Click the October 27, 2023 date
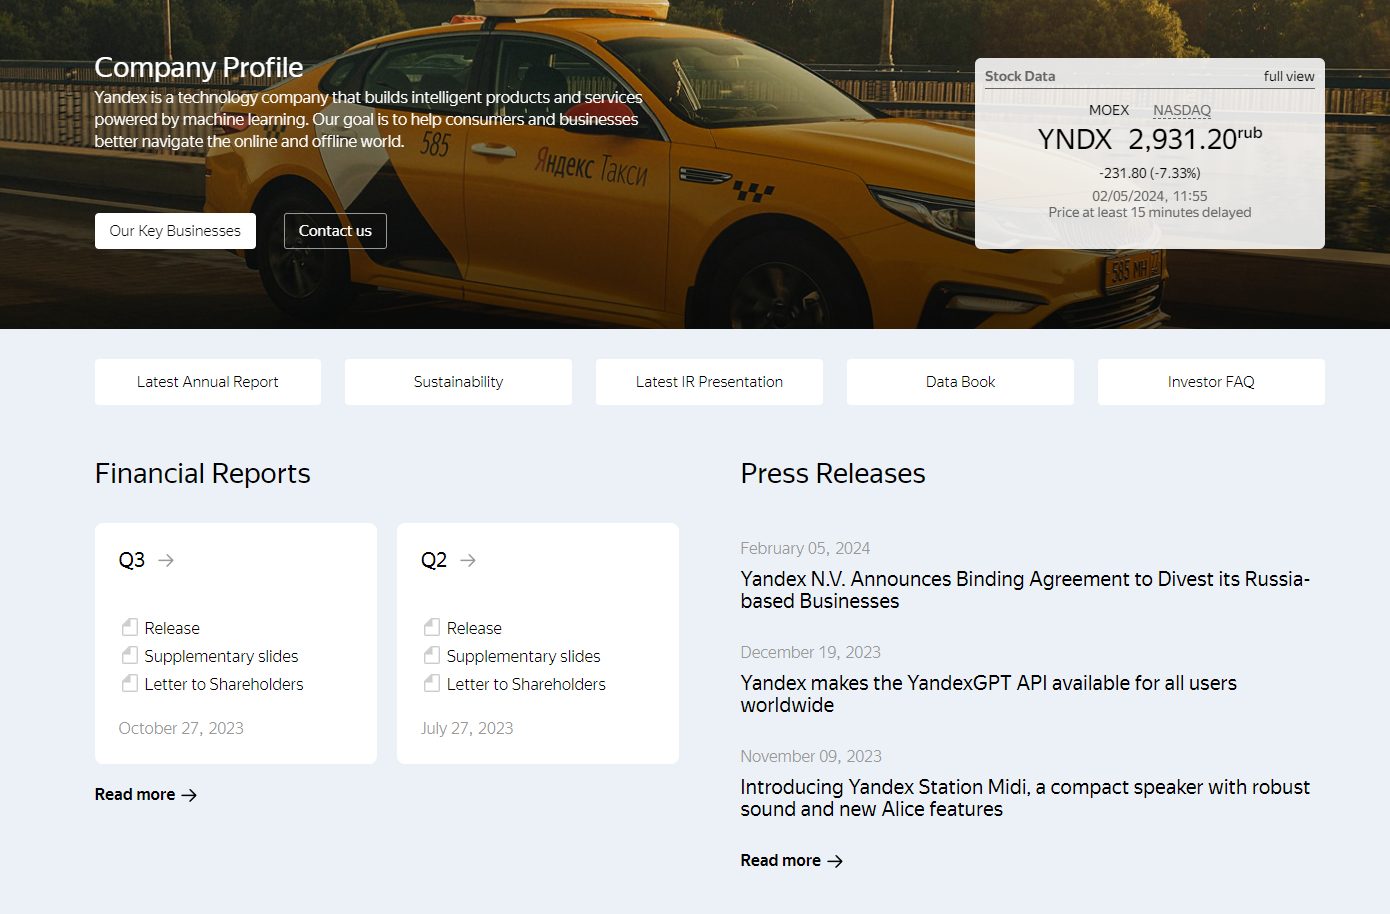 tap(181, 728)
